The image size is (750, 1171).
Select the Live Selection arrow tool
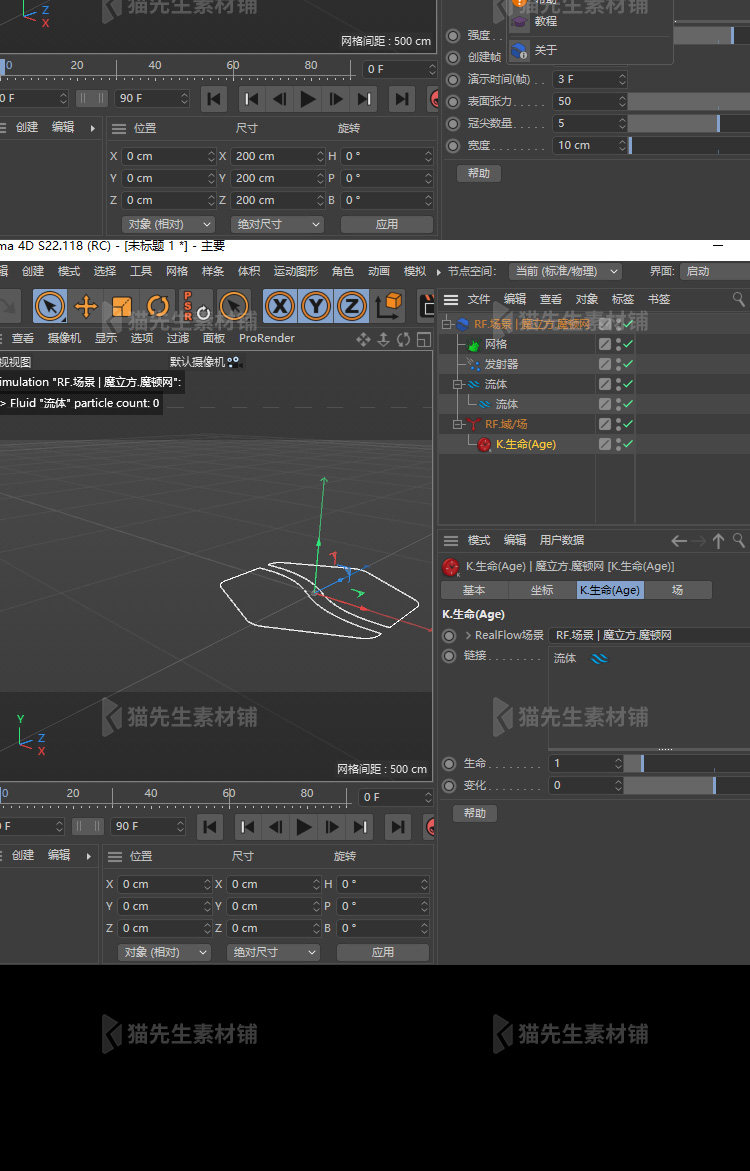click(50, 306)
